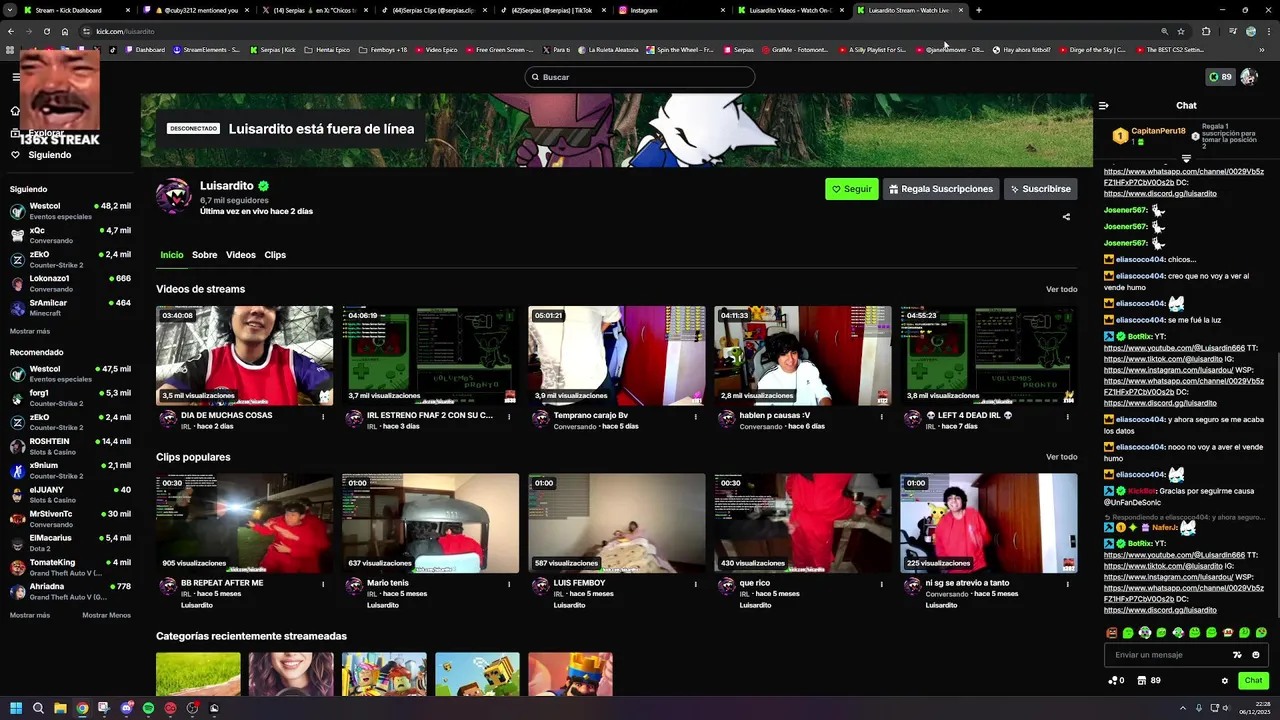Open options menu for IRL ESTRENO FNAF 2 video
1280x720 pixels.
click(x=509, y=416)
